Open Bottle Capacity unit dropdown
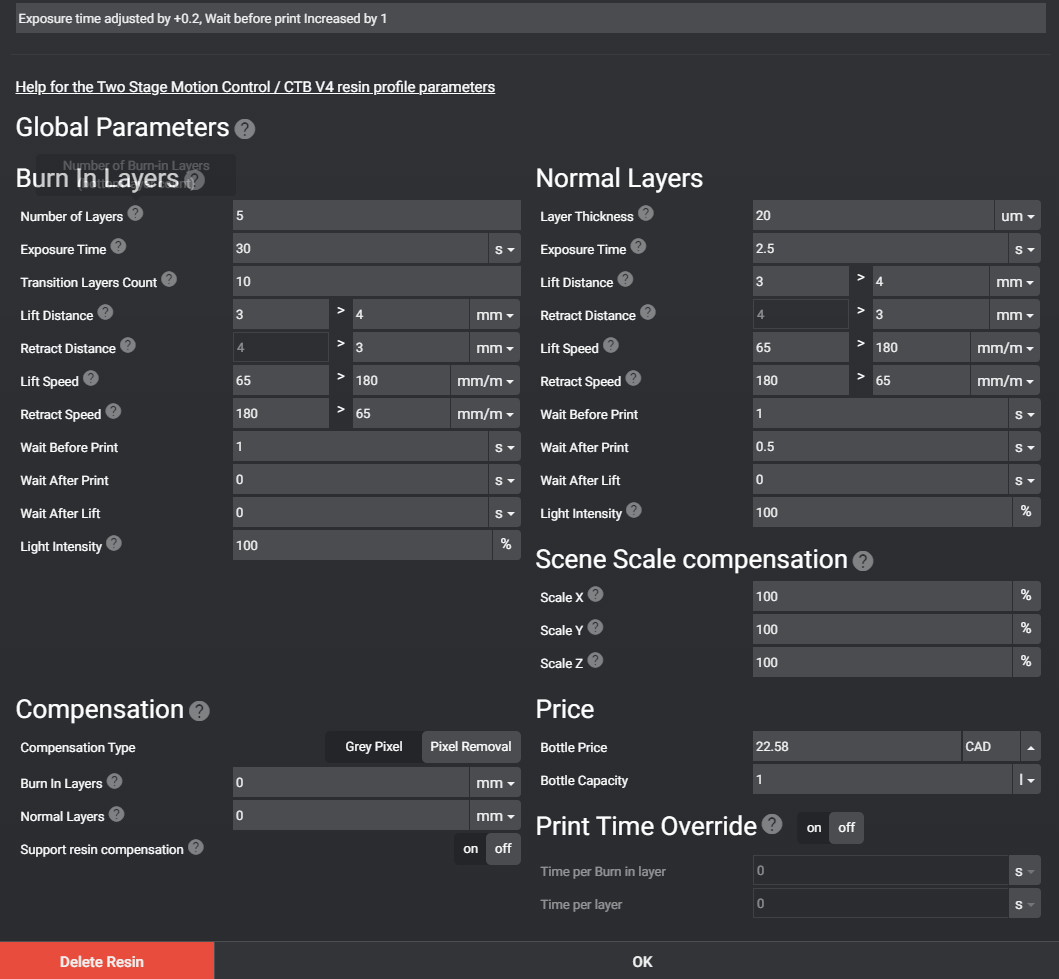Viewport: 1059px width, 979px height. [x=1027, y=780]
